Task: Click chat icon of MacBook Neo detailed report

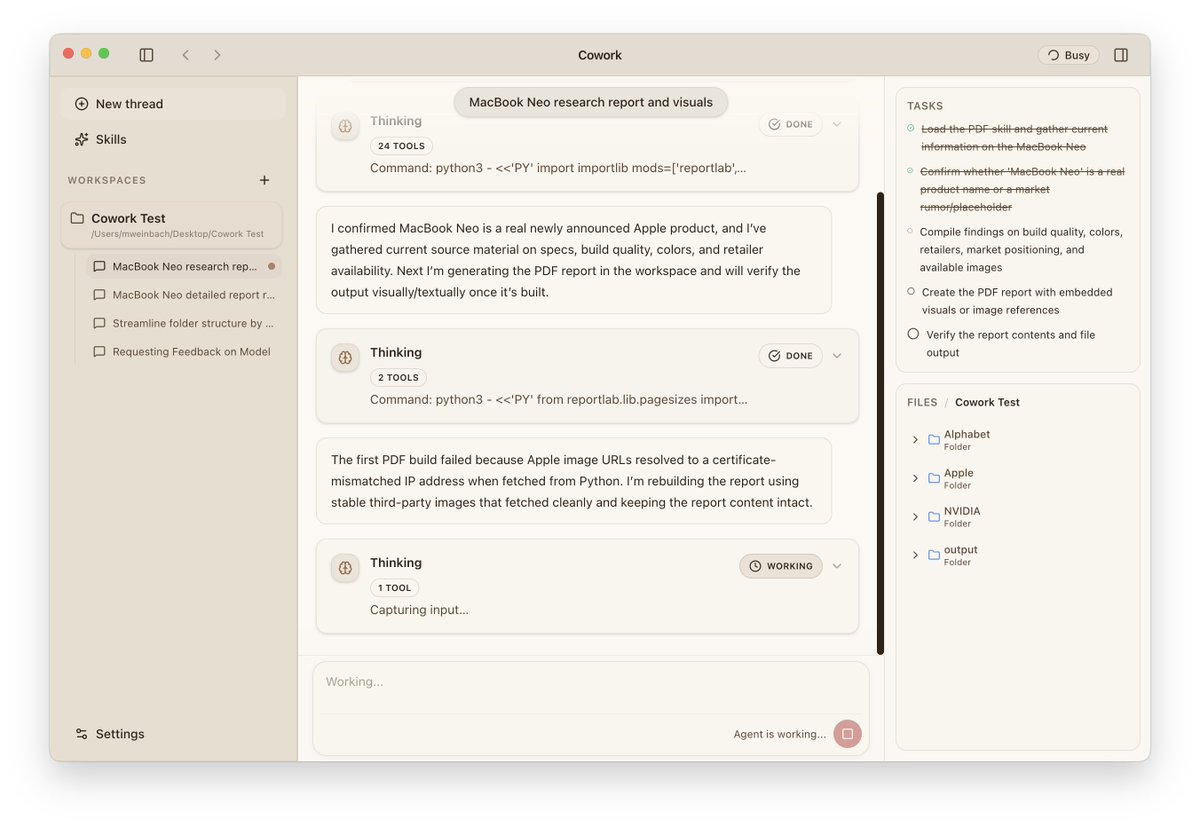Action: 99,295
